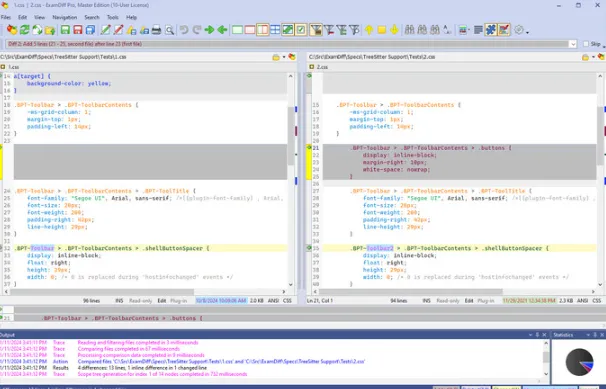Click the red floppy disk save icon

pos(78,30)
